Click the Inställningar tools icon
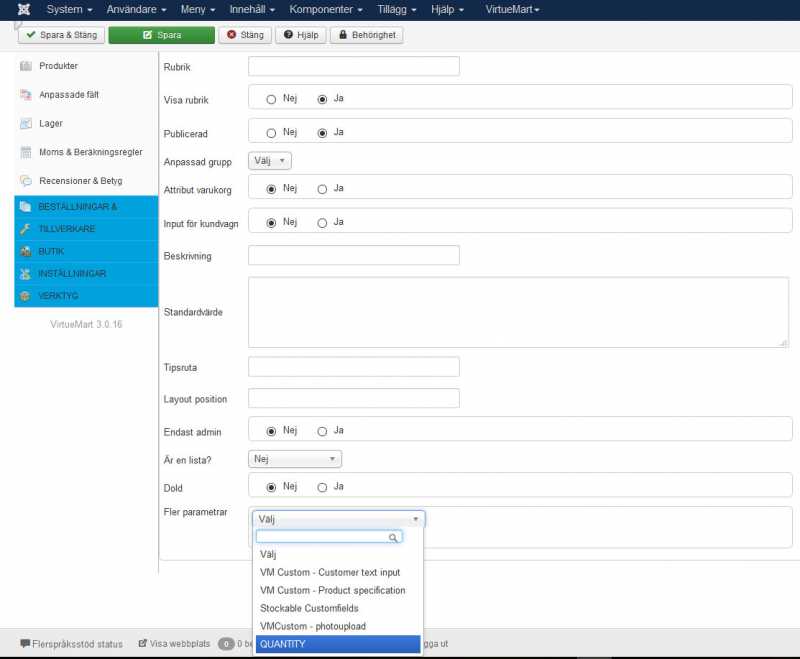Screen dimensions: 800x659 (x=25, y=273)
